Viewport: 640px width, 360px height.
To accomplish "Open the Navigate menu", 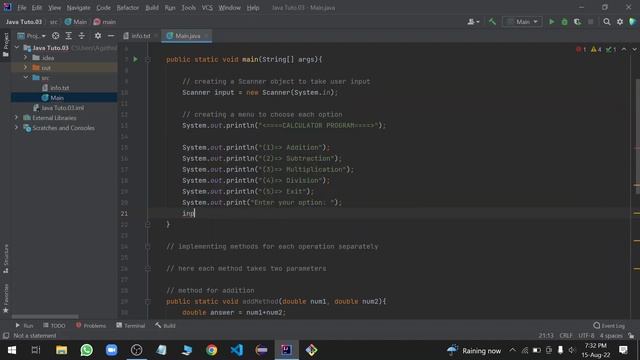I will point(78,8).
